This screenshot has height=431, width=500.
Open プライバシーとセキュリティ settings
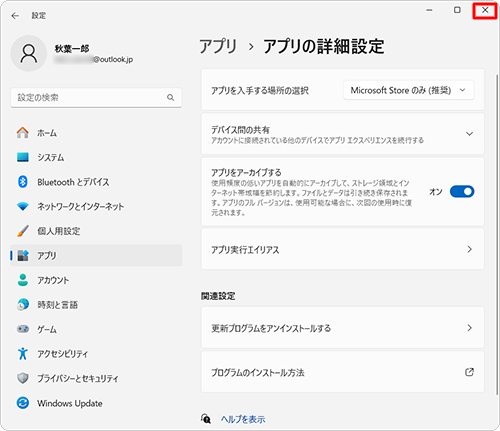click(96, 378)
